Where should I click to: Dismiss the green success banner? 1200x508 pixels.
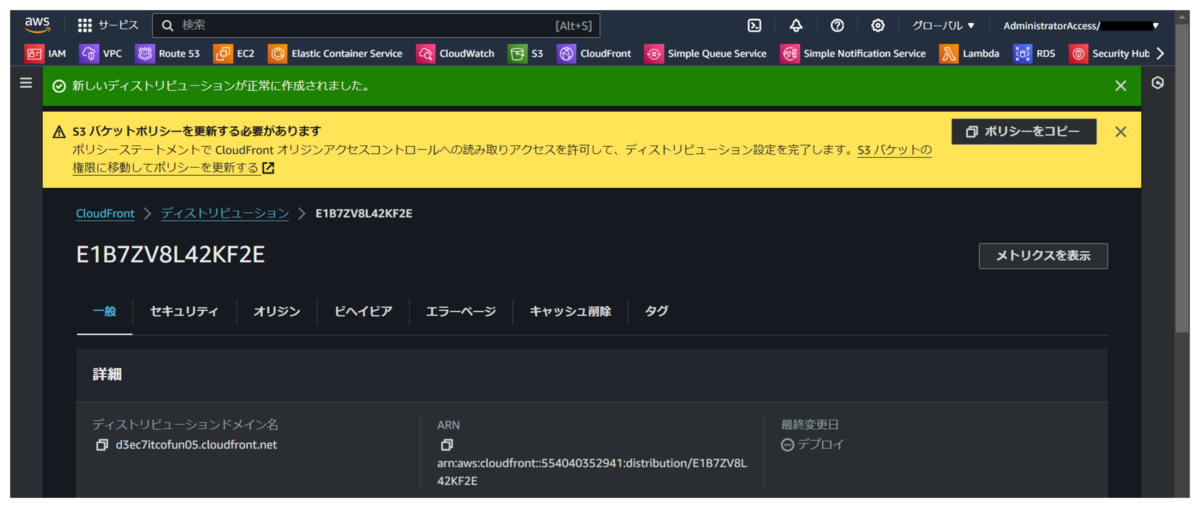[1121, 86]
